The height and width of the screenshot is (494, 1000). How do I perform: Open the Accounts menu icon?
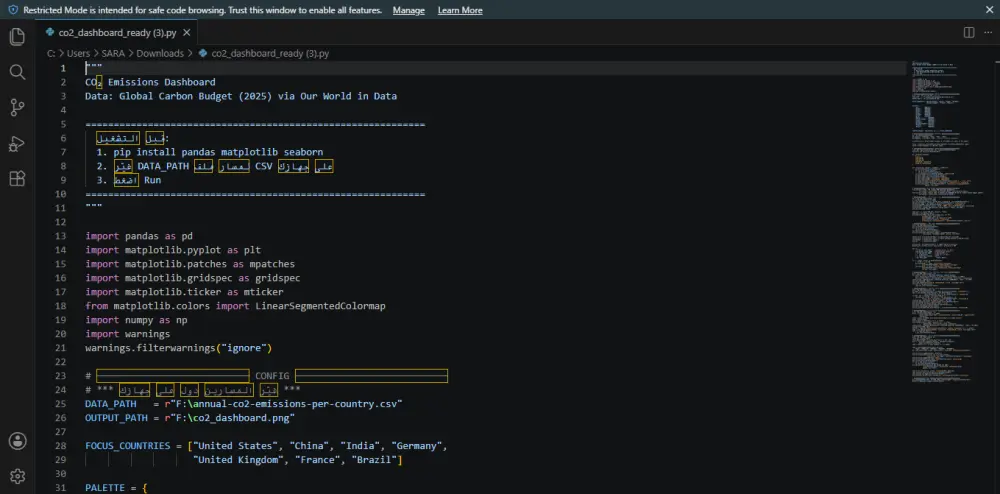click(17, 440)
